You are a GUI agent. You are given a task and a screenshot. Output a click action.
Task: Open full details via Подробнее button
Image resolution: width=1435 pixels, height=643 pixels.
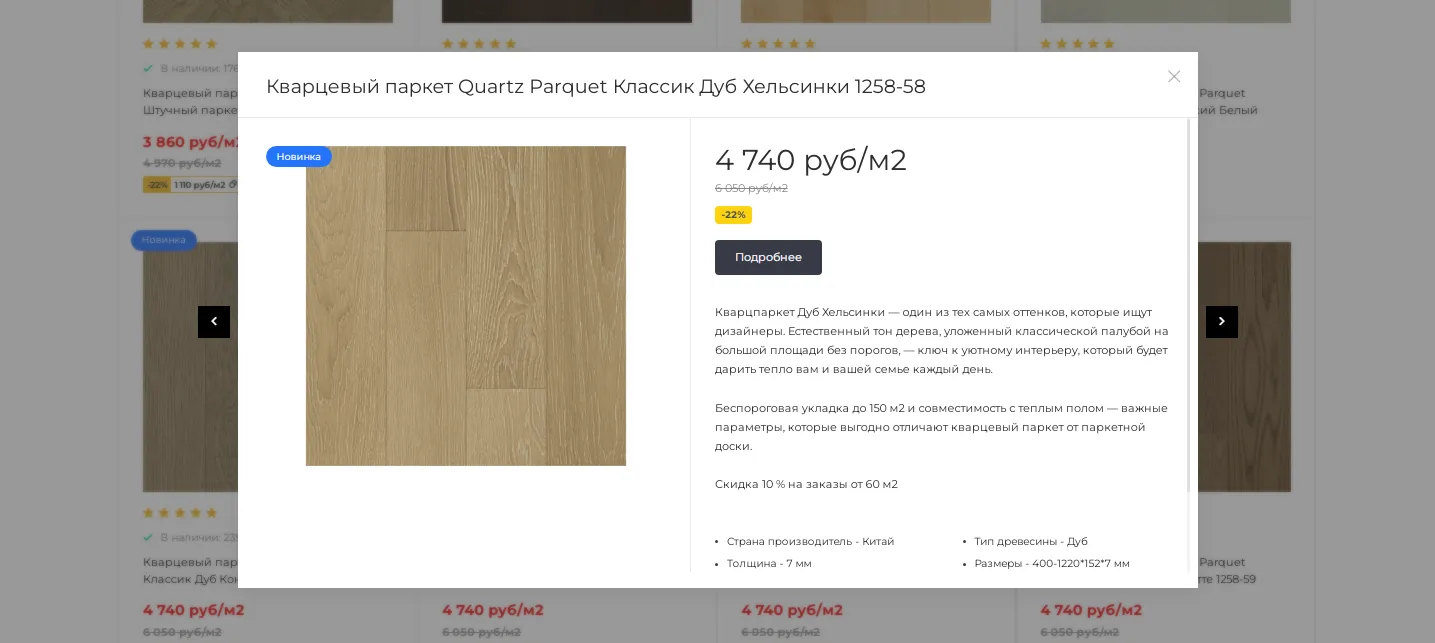[768, 257]
